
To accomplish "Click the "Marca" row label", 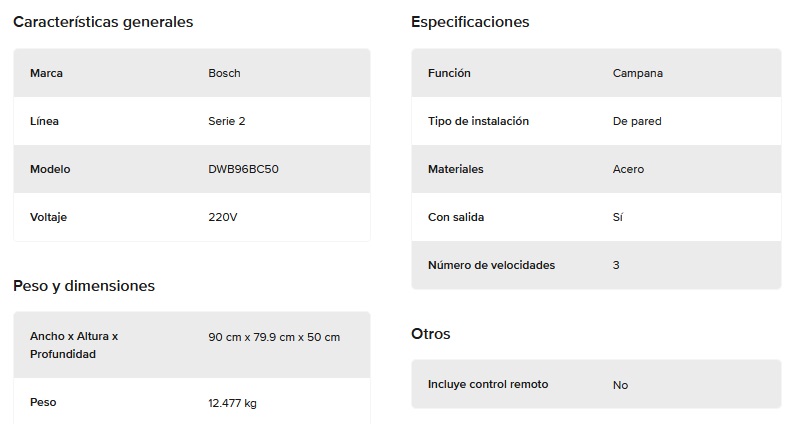I will 46,73.
